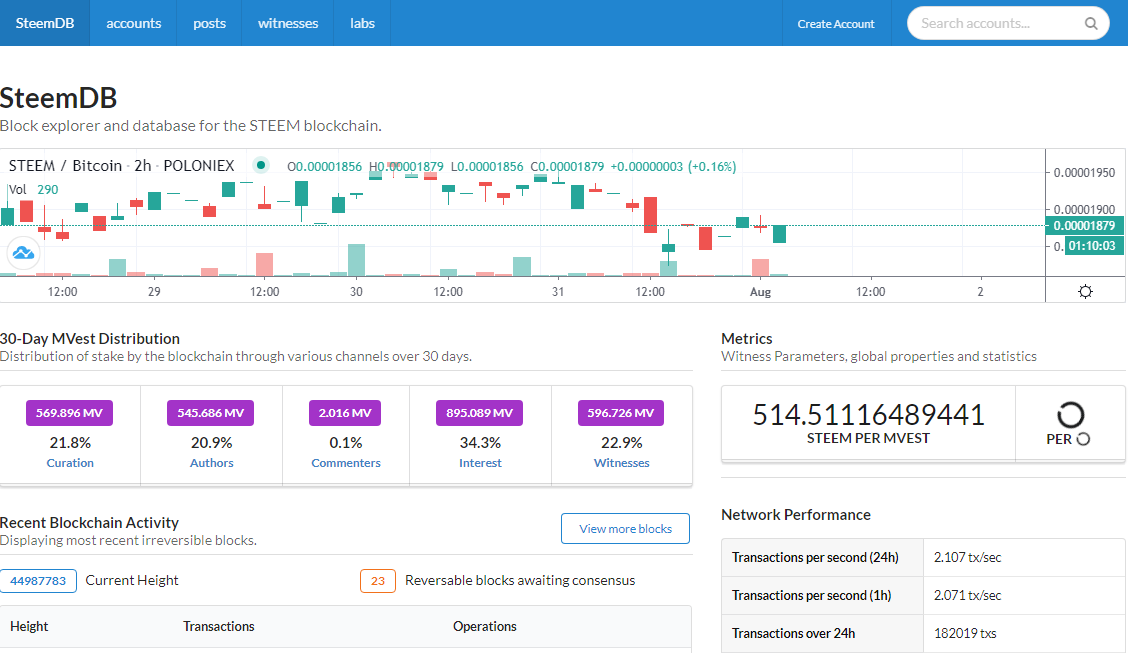Click the green market status dot

(x=261, y=165)
